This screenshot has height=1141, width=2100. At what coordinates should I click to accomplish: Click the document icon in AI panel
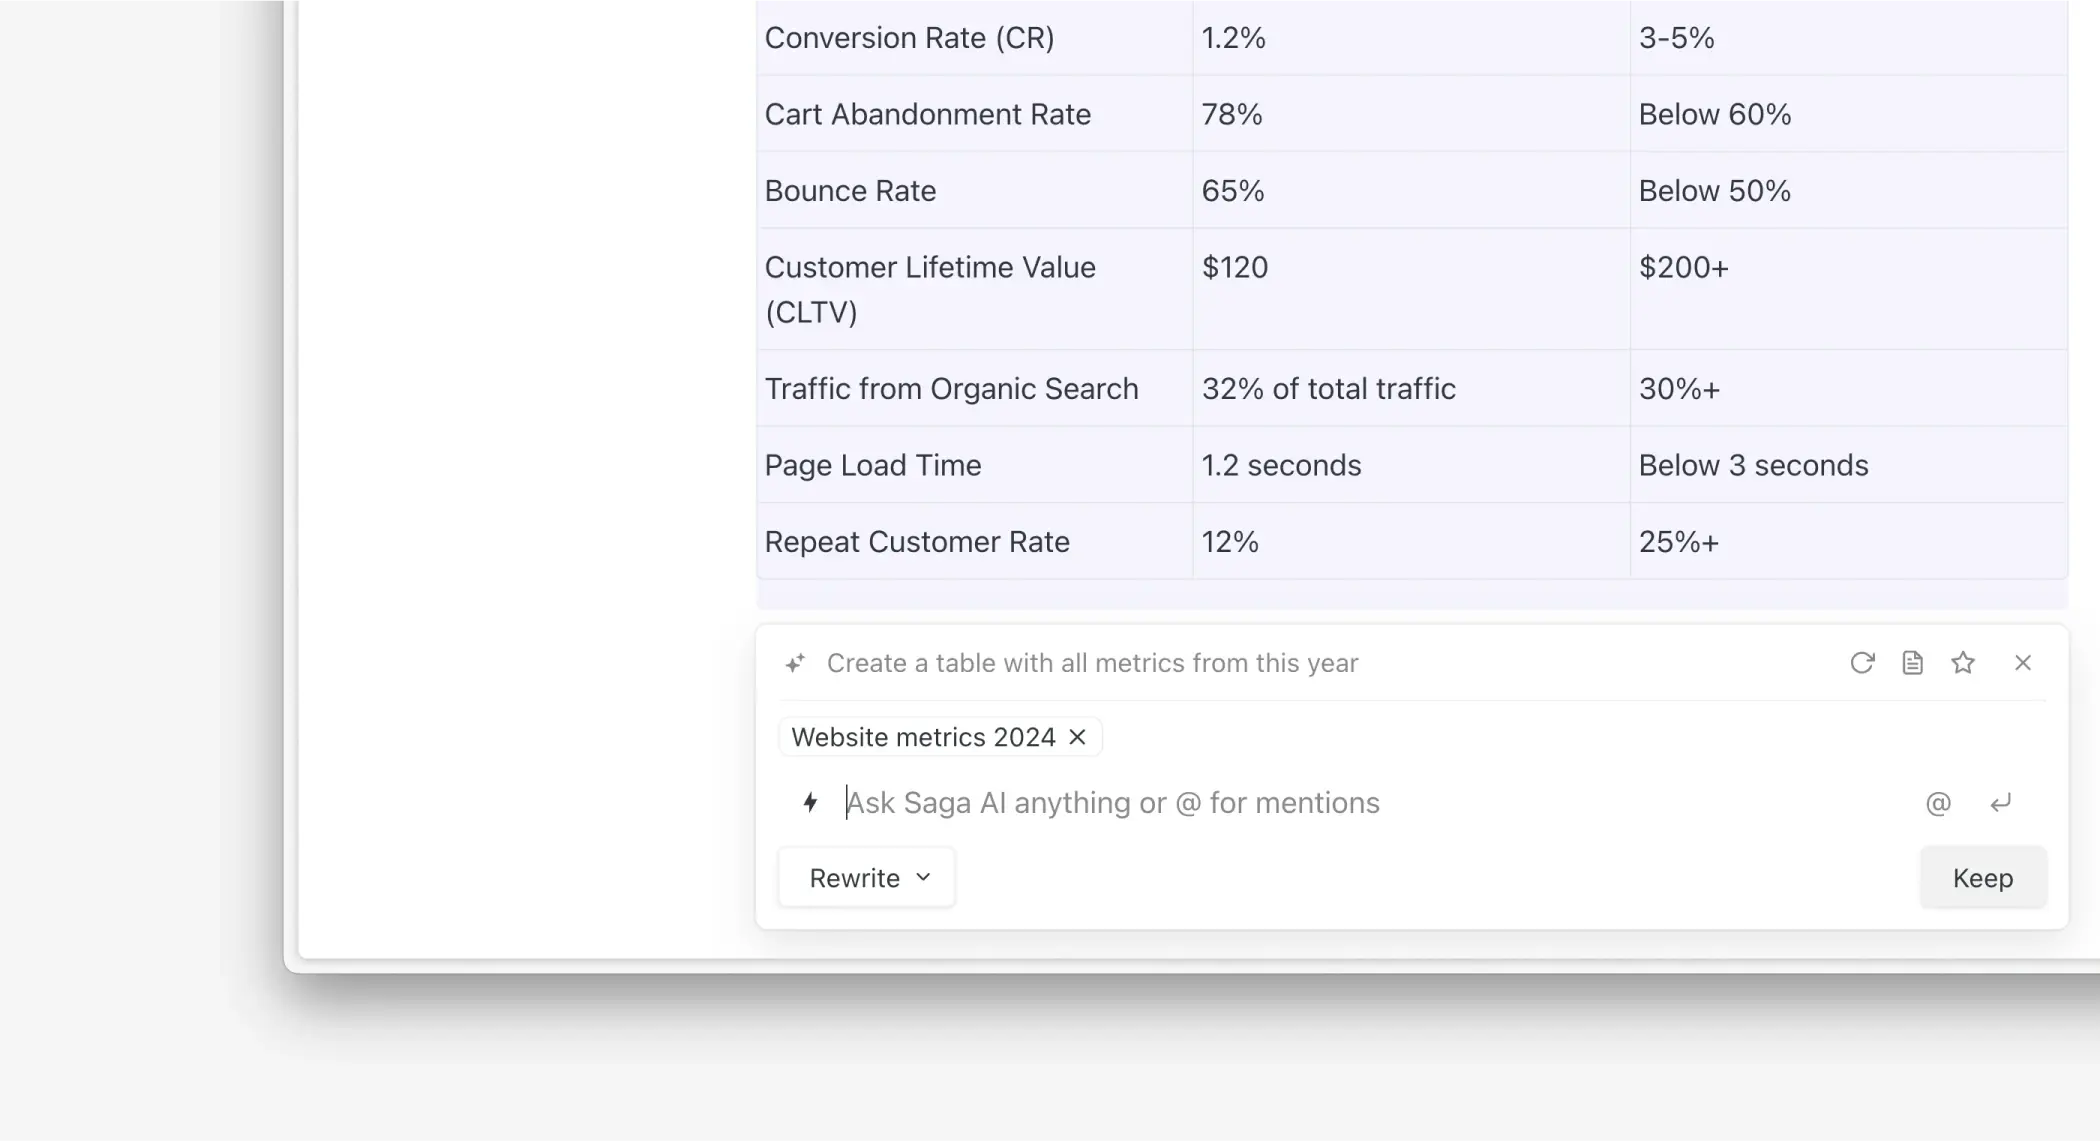click(1912, 663)
